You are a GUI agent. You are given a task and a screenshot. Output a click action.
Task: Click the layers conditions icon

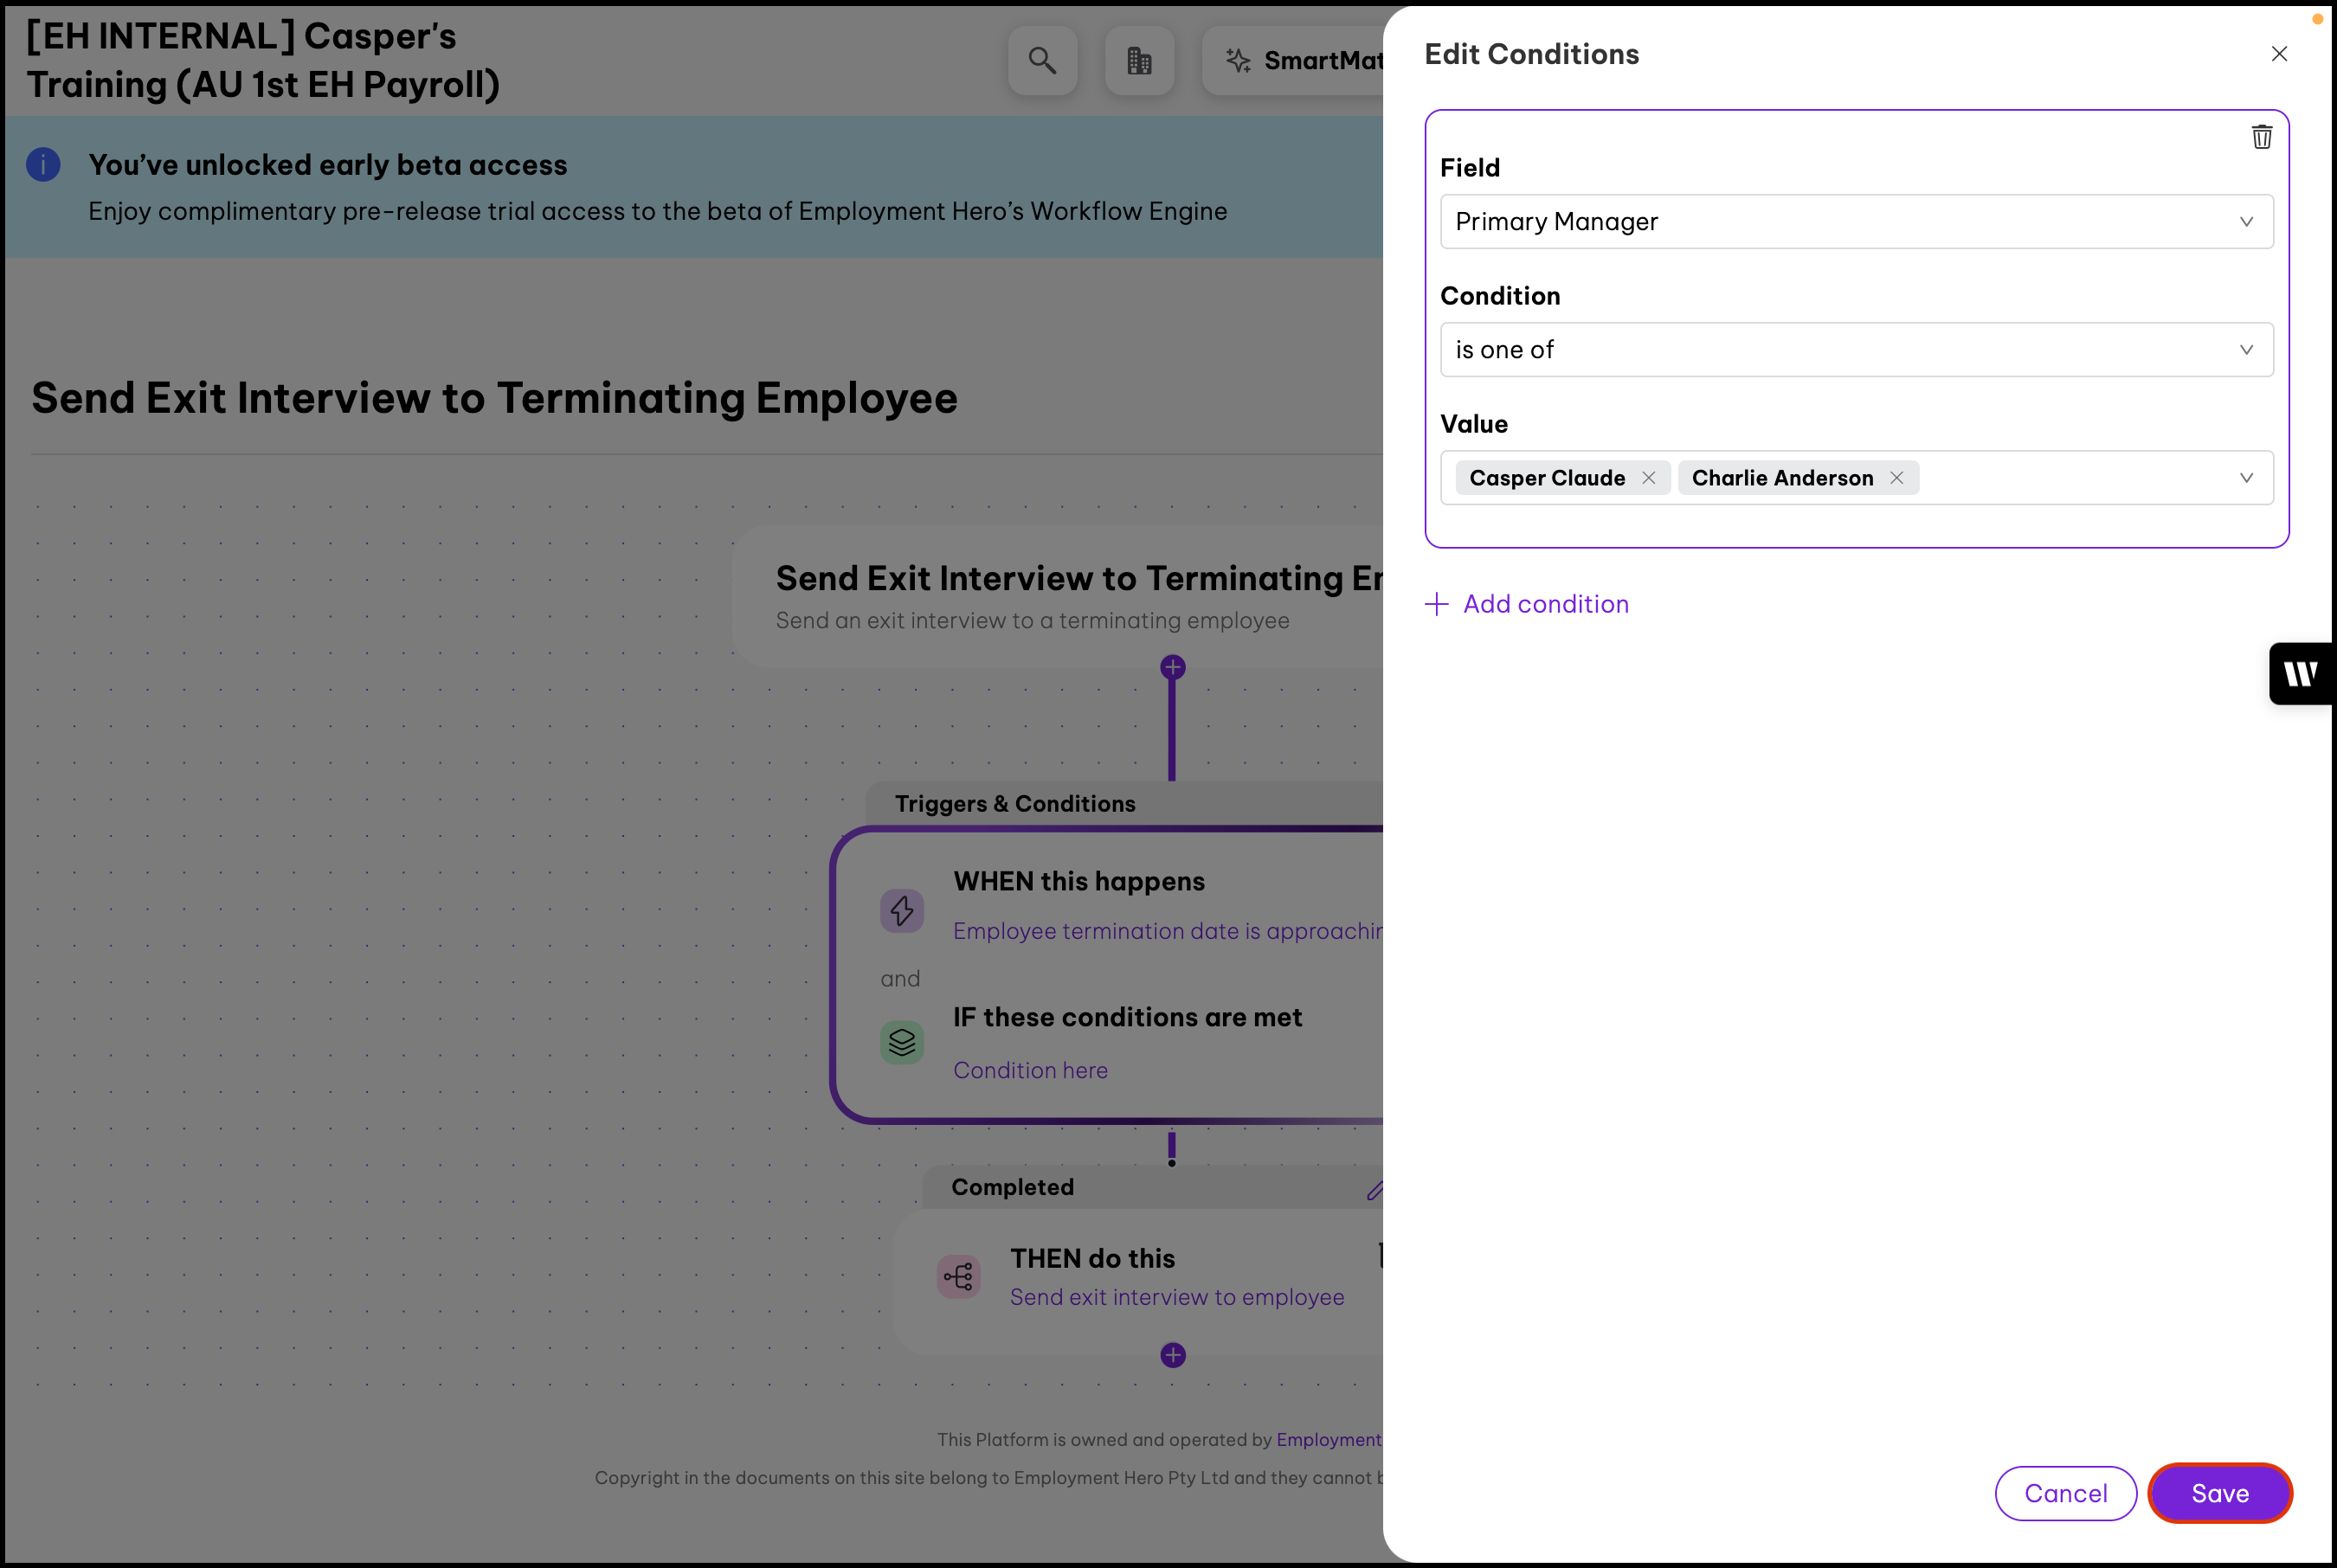[x=901, y=1042]
